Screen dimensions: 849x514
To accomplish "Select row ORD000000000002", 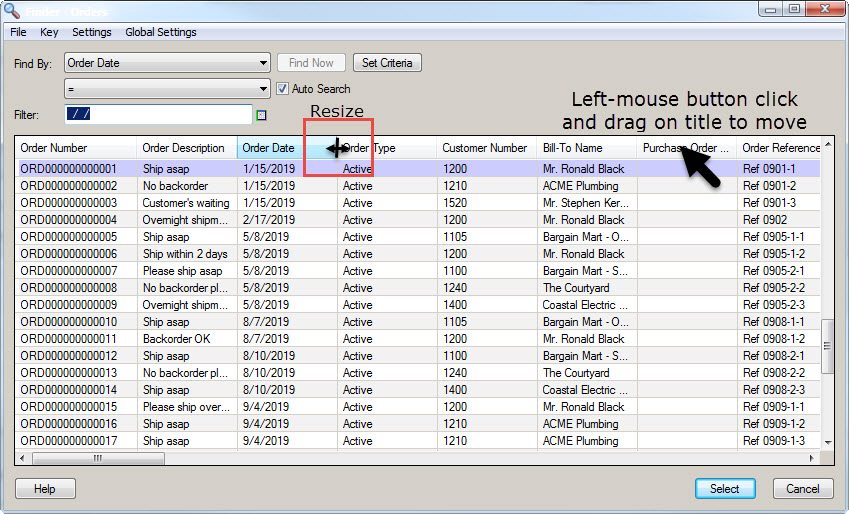I will click(x=417, y=186).
